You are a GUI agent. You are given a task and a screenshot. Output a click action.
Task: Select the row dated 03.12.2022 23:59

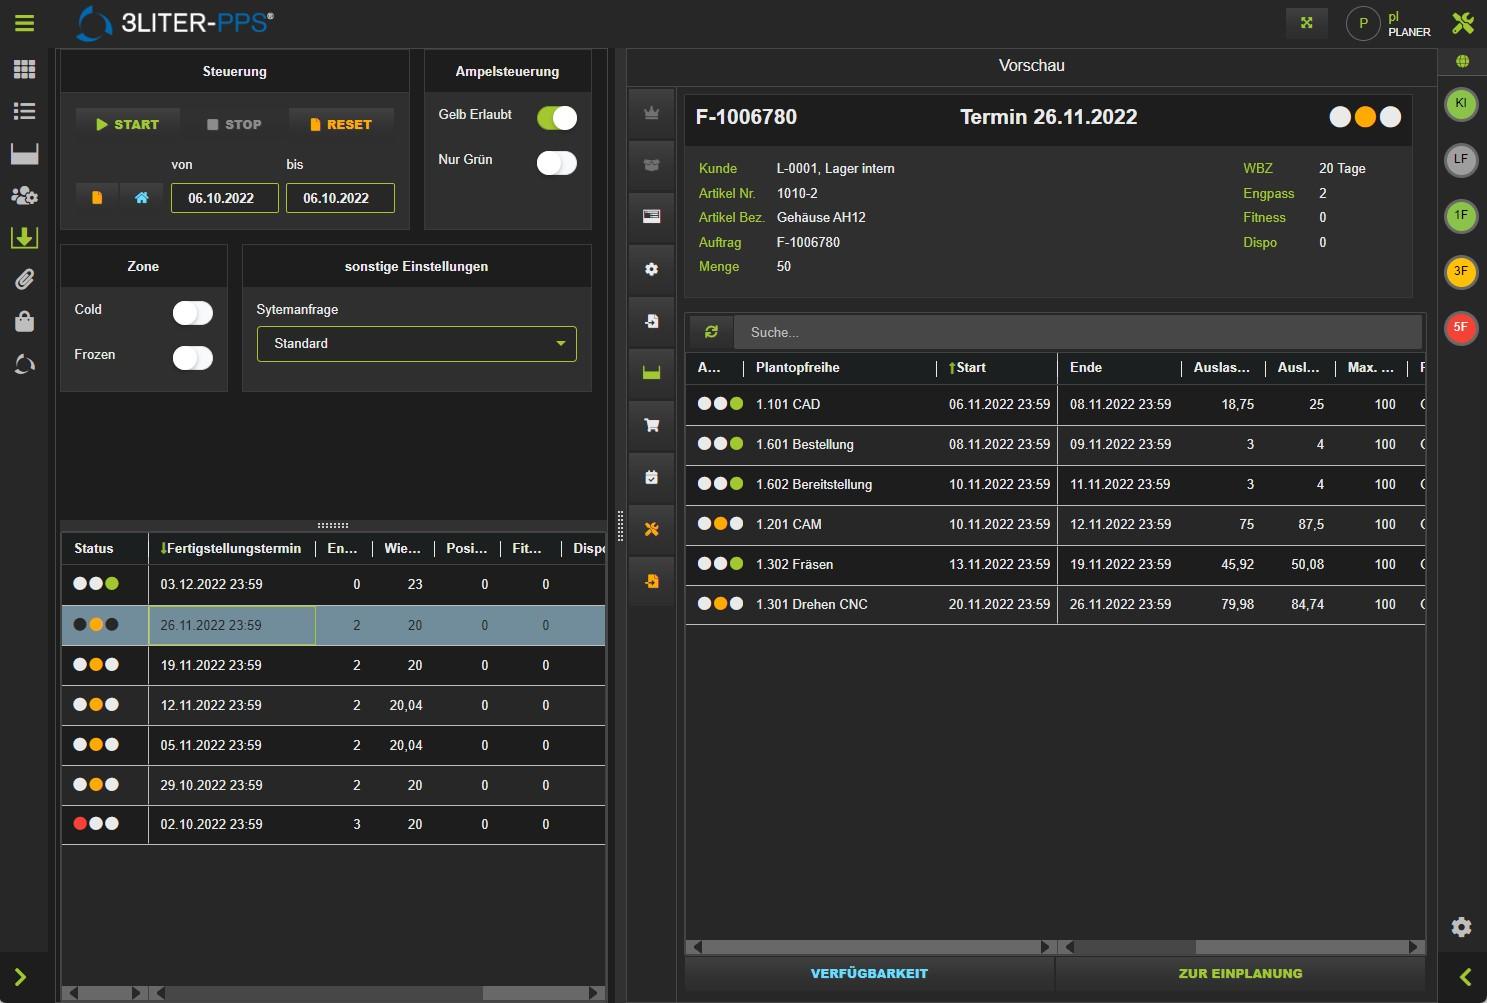point(333,585)
